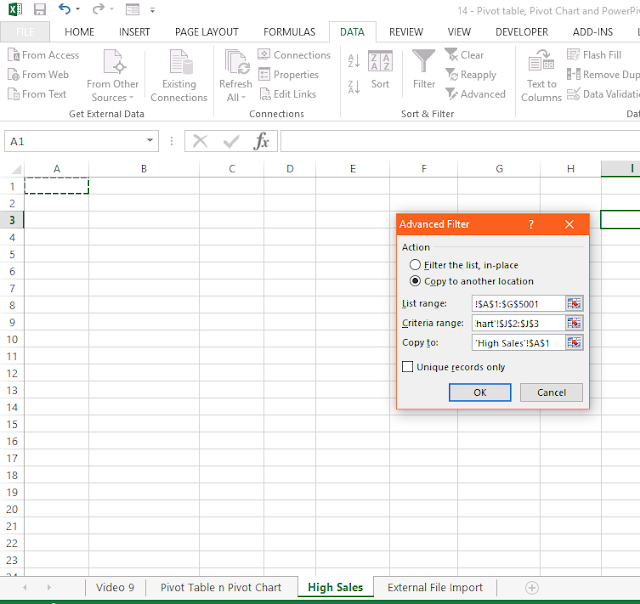
Task: Add a new worksheet
Action: click(532, 588)
